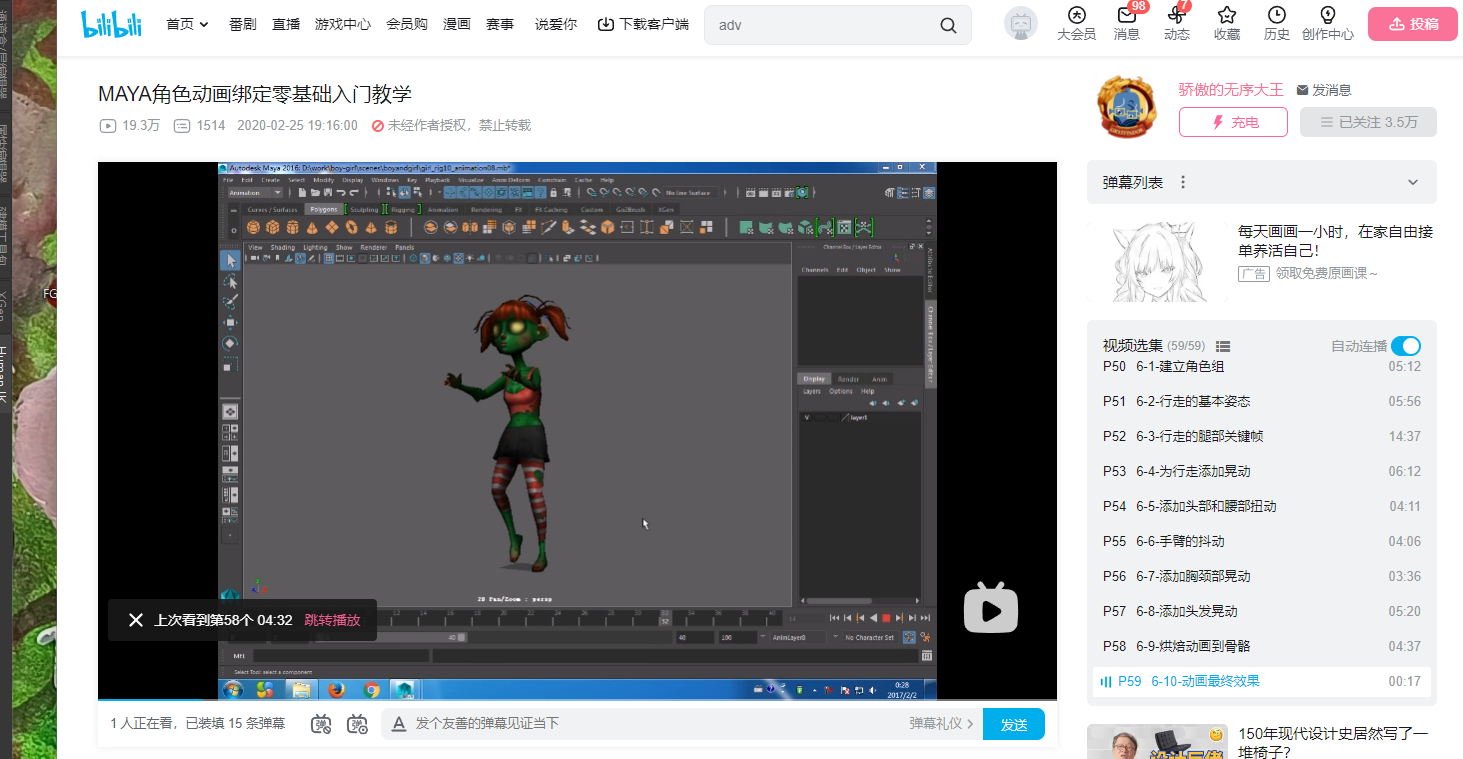Open 下载客户端 download link
Screen dimensions: 1463x759
tap(643, 24)
